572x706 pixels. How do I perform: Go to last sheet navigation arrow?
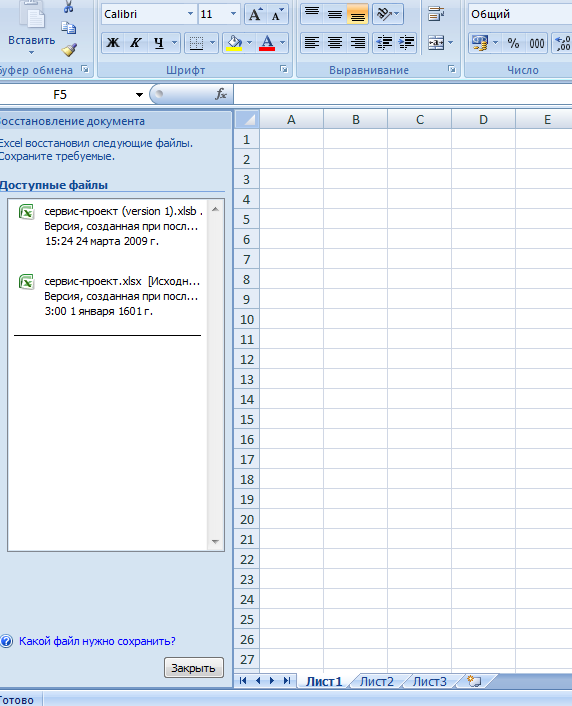pyautogui.click(x=286, y=680)
